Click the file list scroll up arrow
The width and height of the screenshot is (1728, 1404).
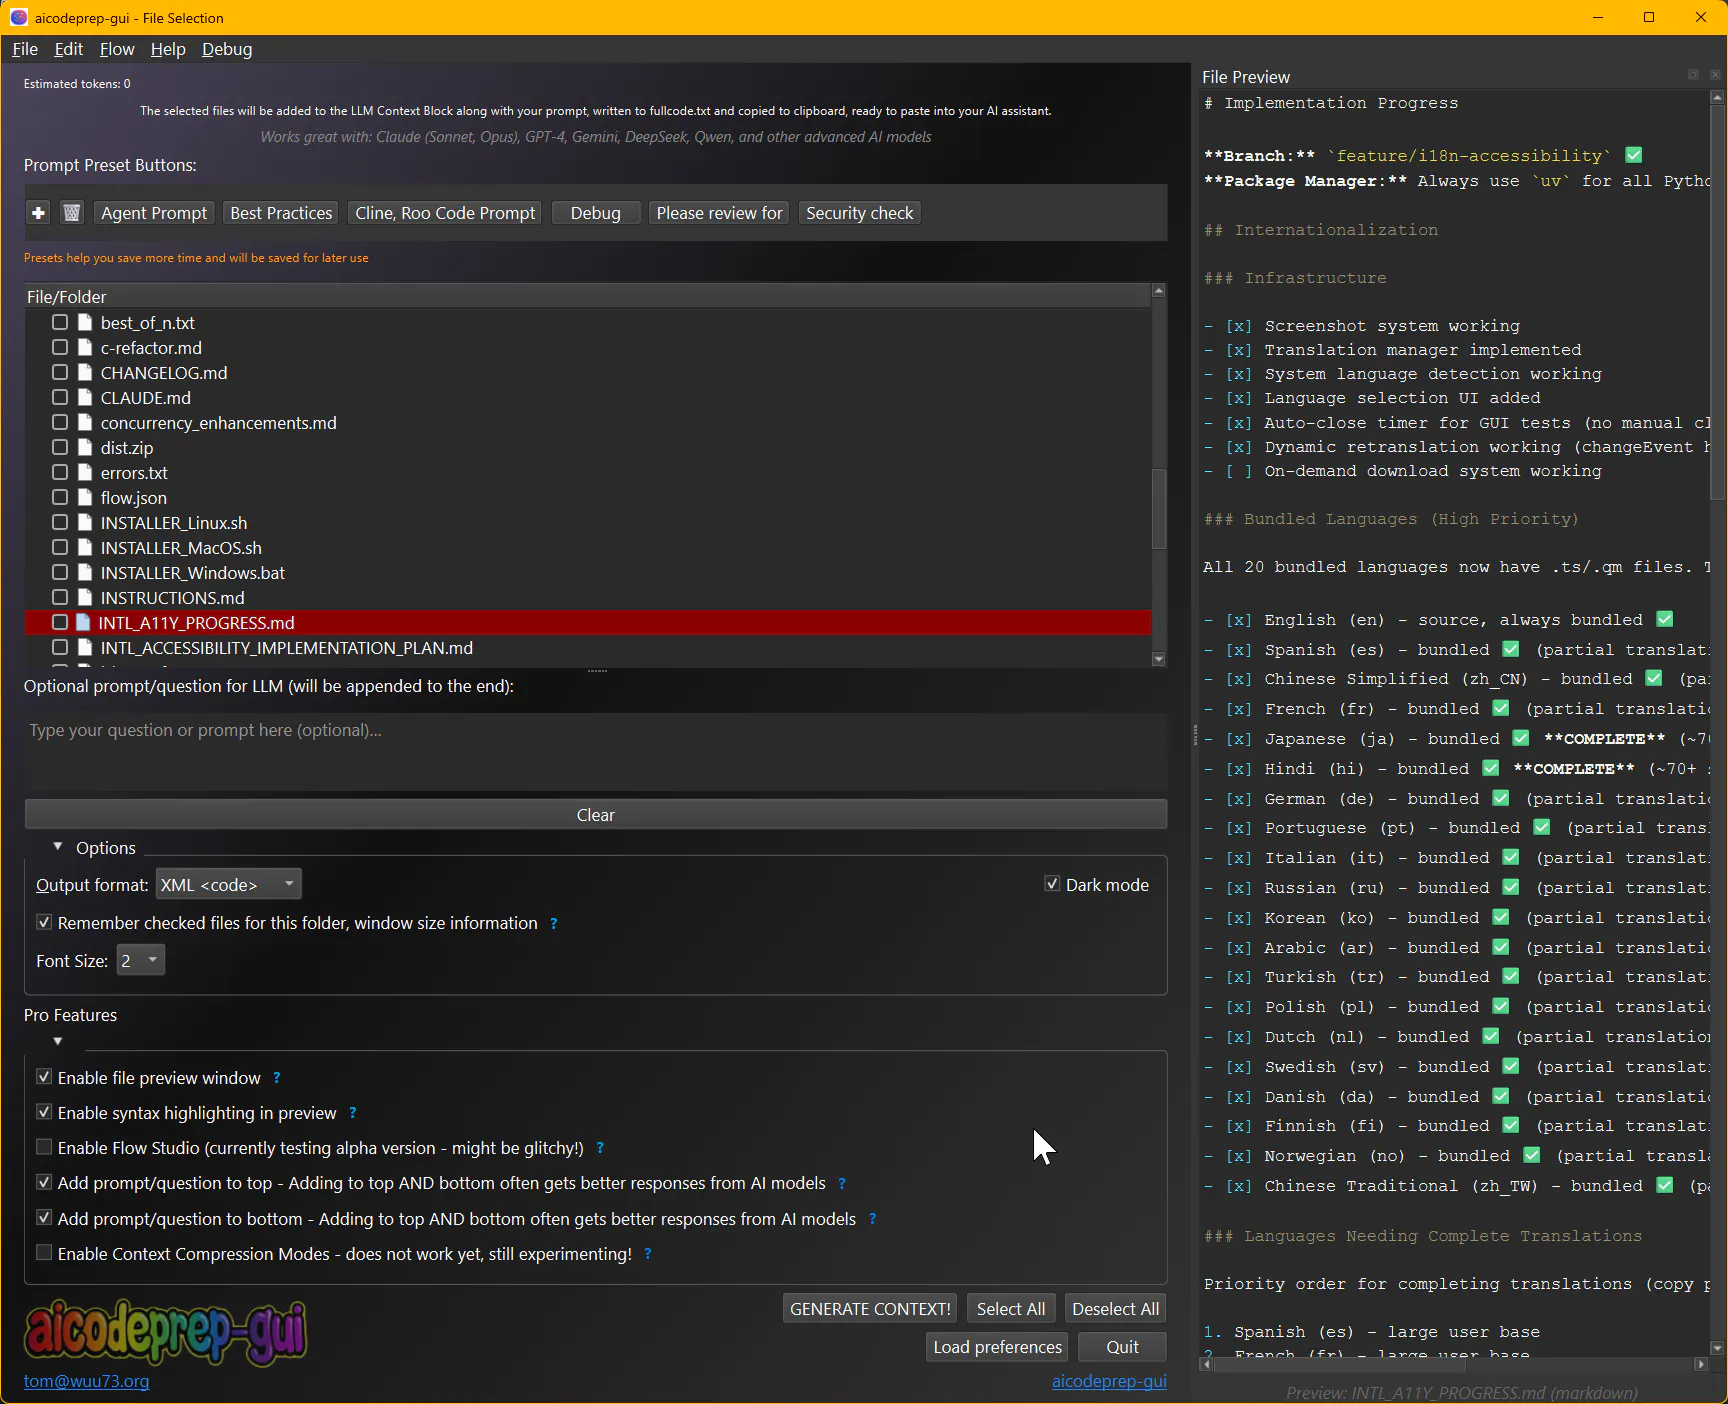pyautogui.click(x=1159, y=291)
